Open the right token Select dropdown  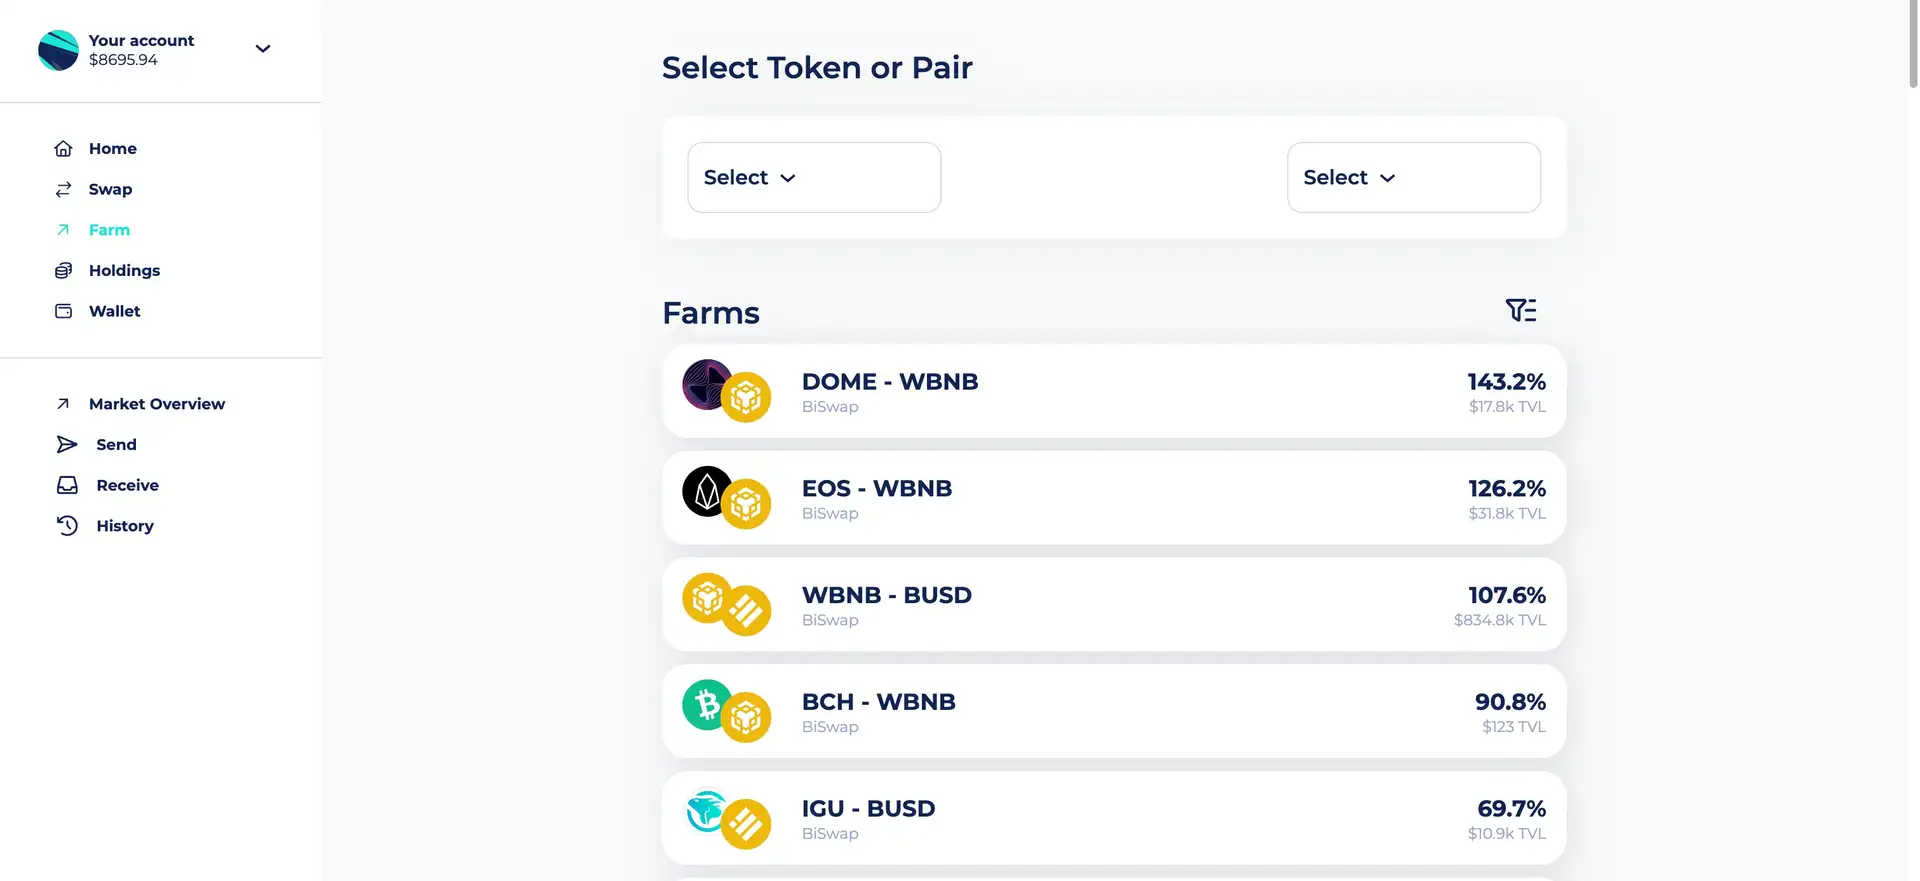[x=1413, y=177]
